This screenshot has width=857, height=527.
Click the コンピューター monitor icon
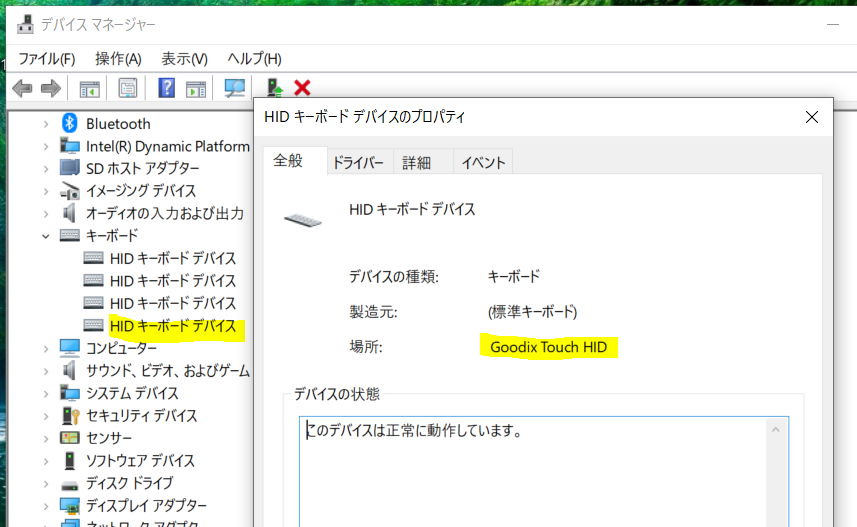tap(69, 348)
